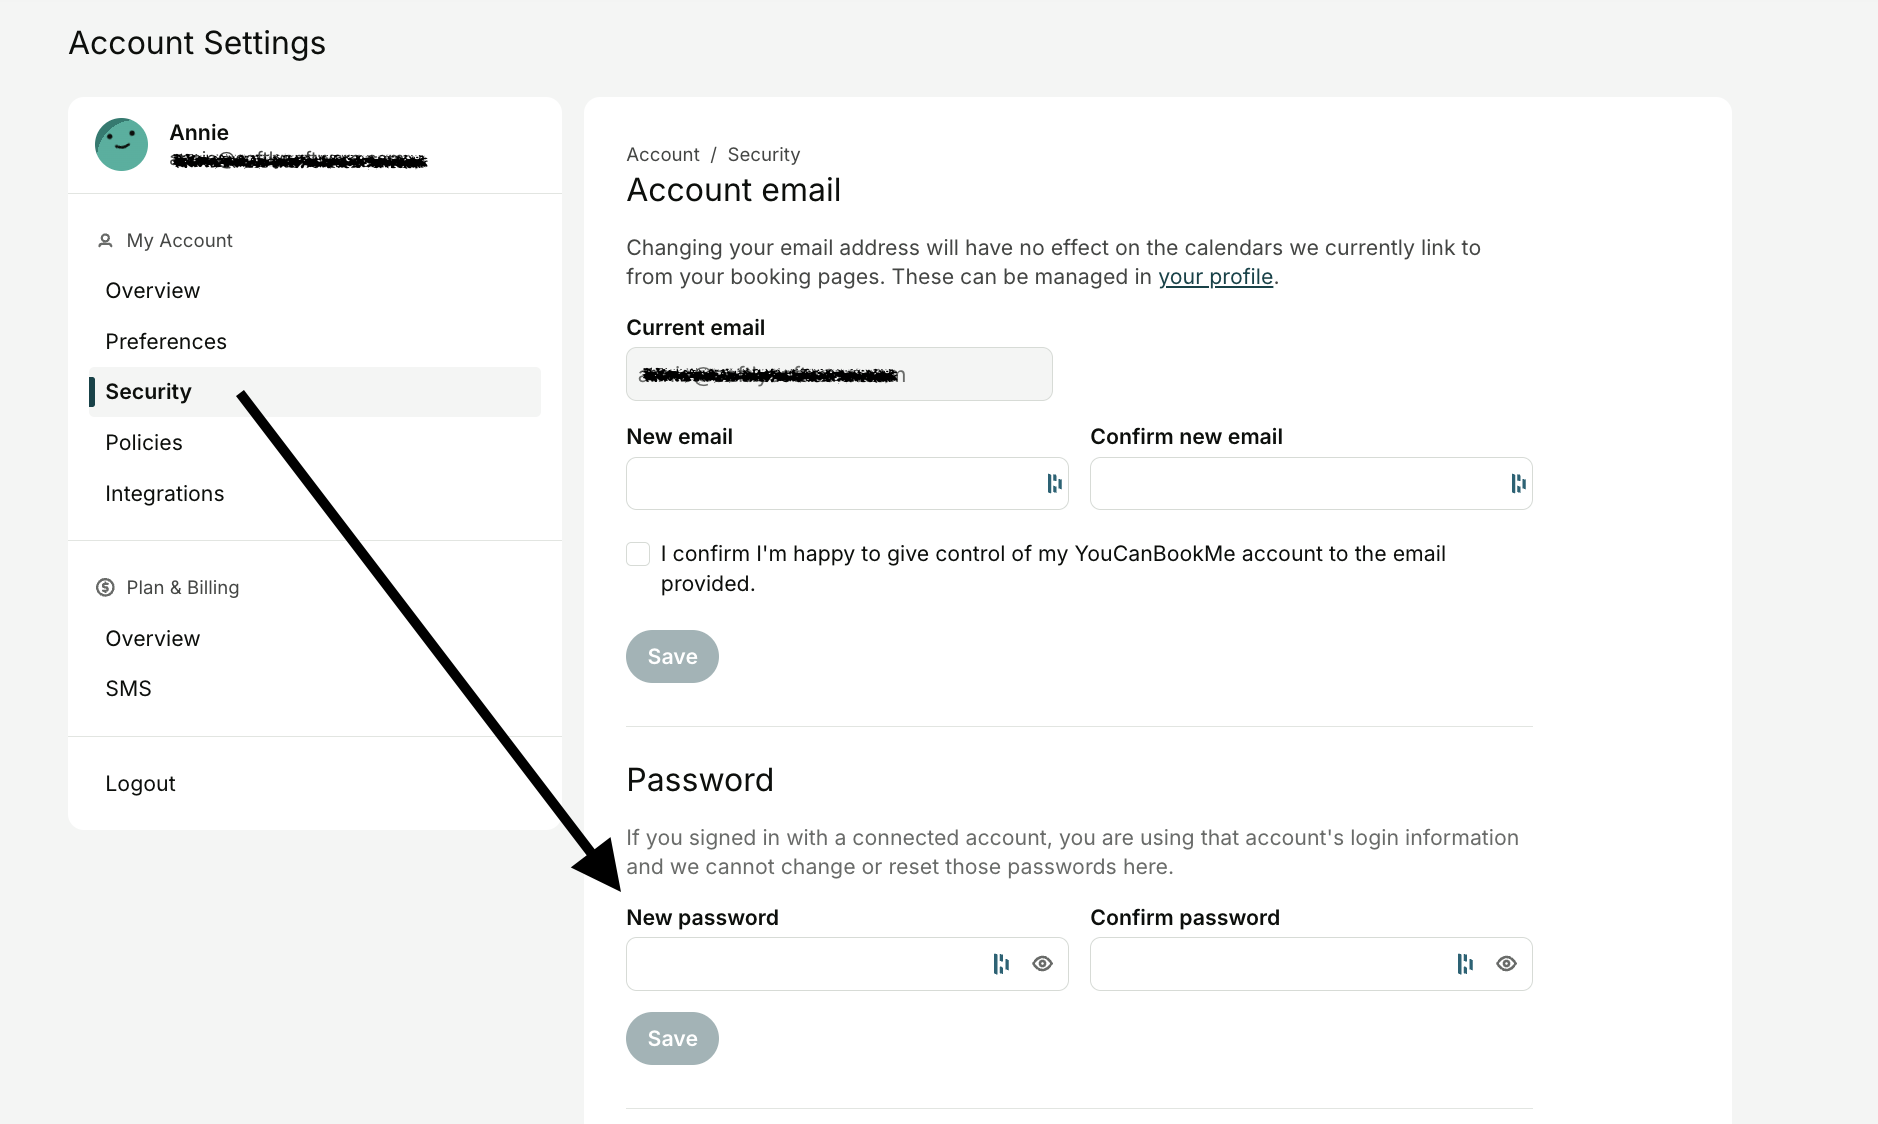This screenshot has width=1878, height=1124.
Task: Click password manager icon in New email field
Action: (x=1054, y=484)
